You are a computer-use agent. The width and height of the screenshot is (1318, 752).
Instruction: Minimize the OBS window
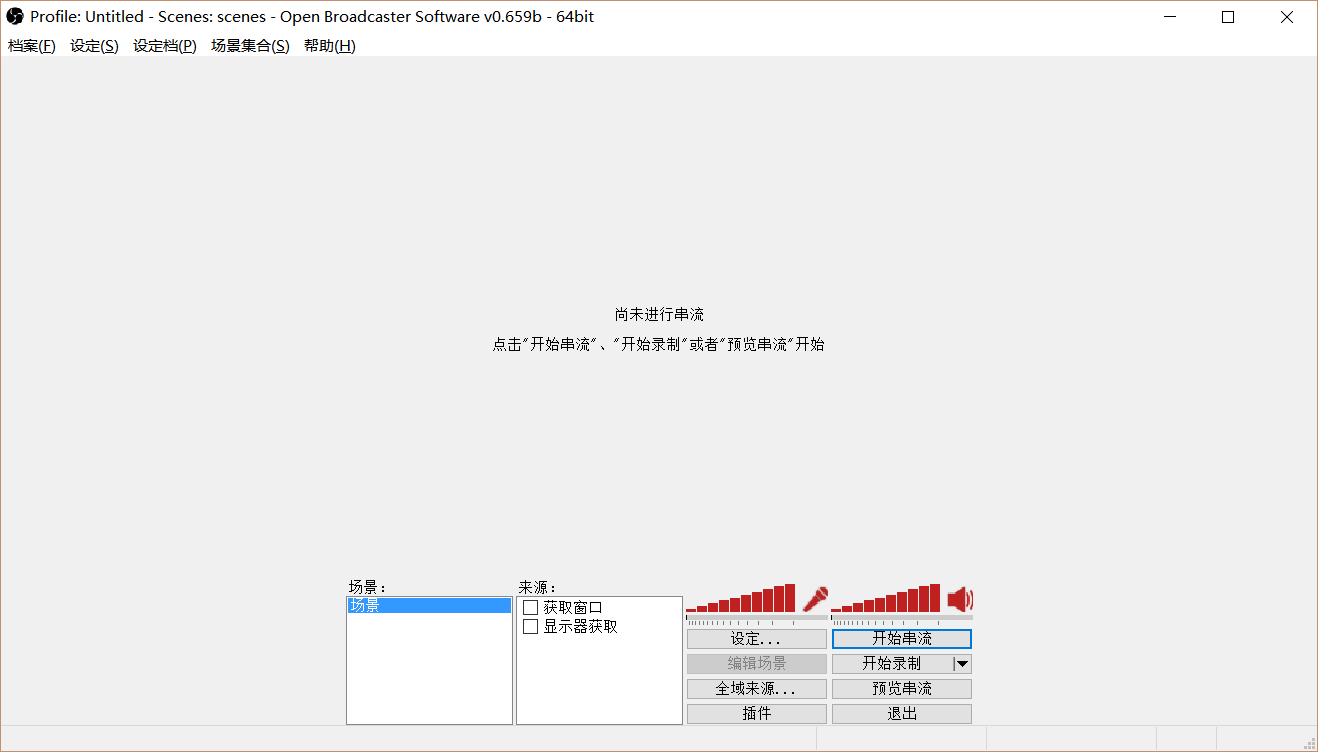tap(1170, 17)
